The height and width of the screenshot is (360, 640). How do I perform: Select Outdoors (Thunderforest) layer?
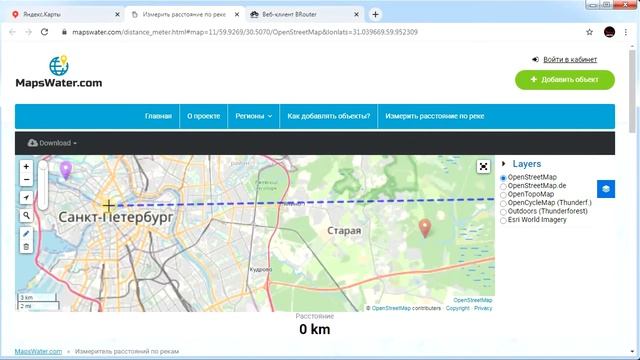pyautogui.click(x=503, y=212)
